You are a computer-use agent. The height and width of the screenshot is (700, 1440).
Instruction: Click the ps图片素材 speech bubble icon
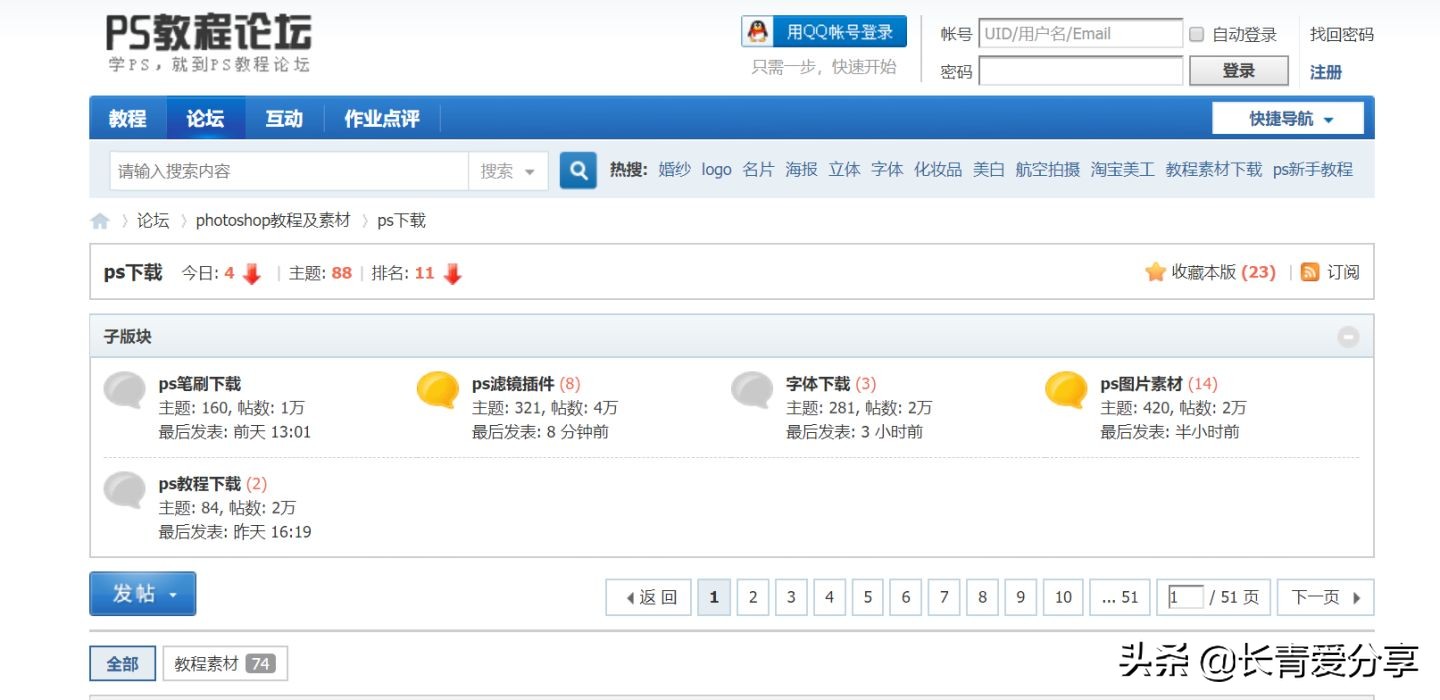point(1065,391)
